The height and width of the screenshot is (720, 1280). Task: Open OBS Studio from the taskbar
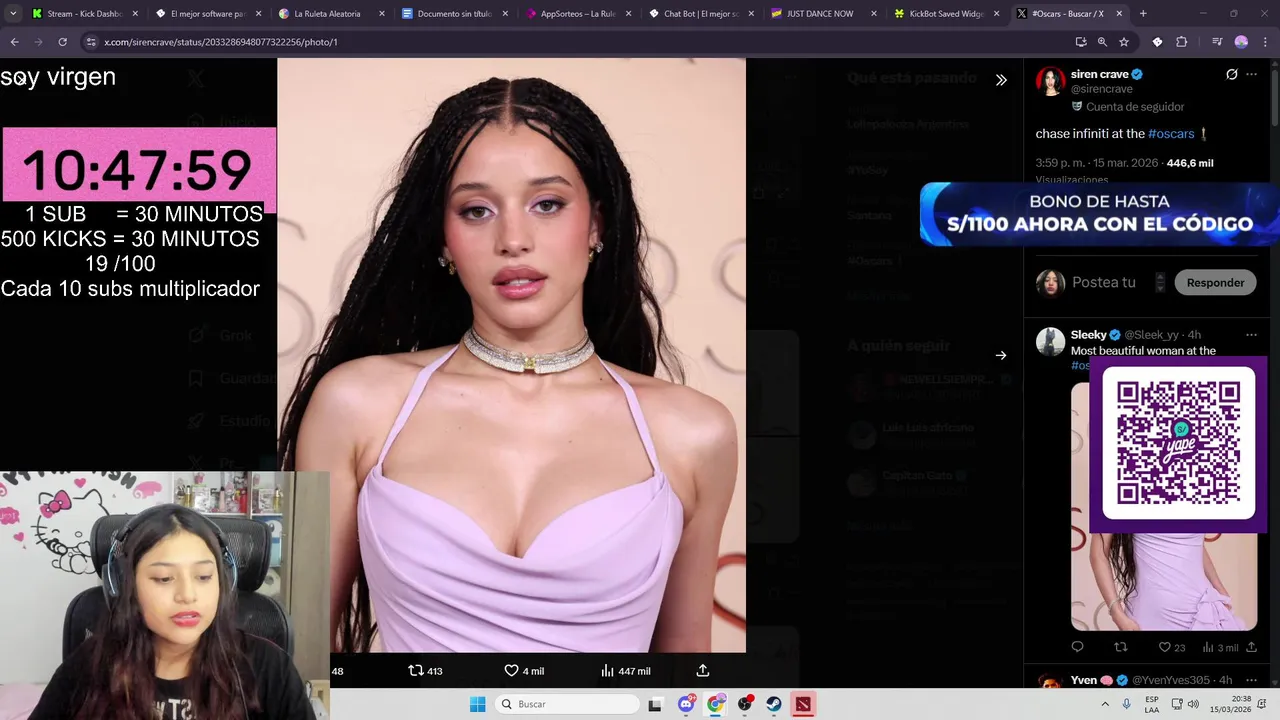(745, 704)
